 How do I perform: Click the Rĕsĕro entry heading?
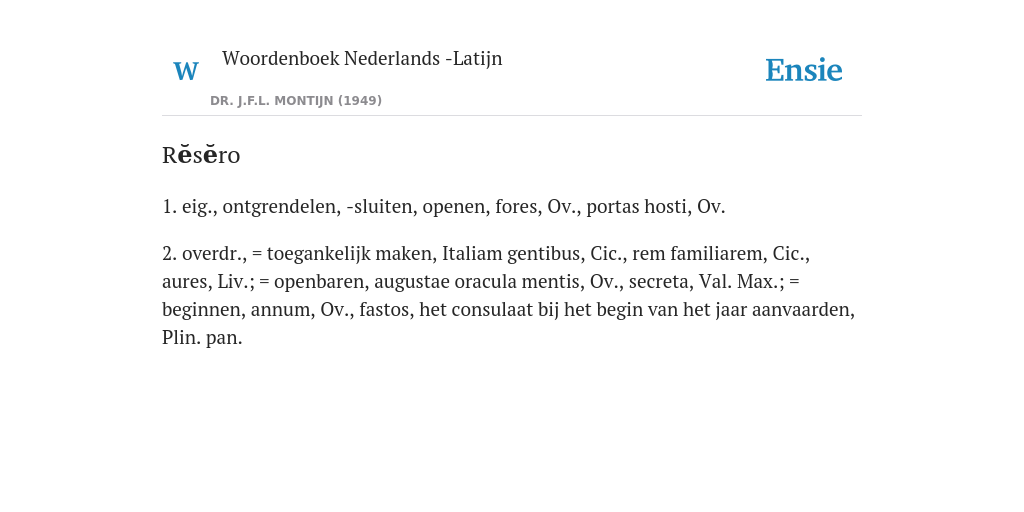pos(201,155)
